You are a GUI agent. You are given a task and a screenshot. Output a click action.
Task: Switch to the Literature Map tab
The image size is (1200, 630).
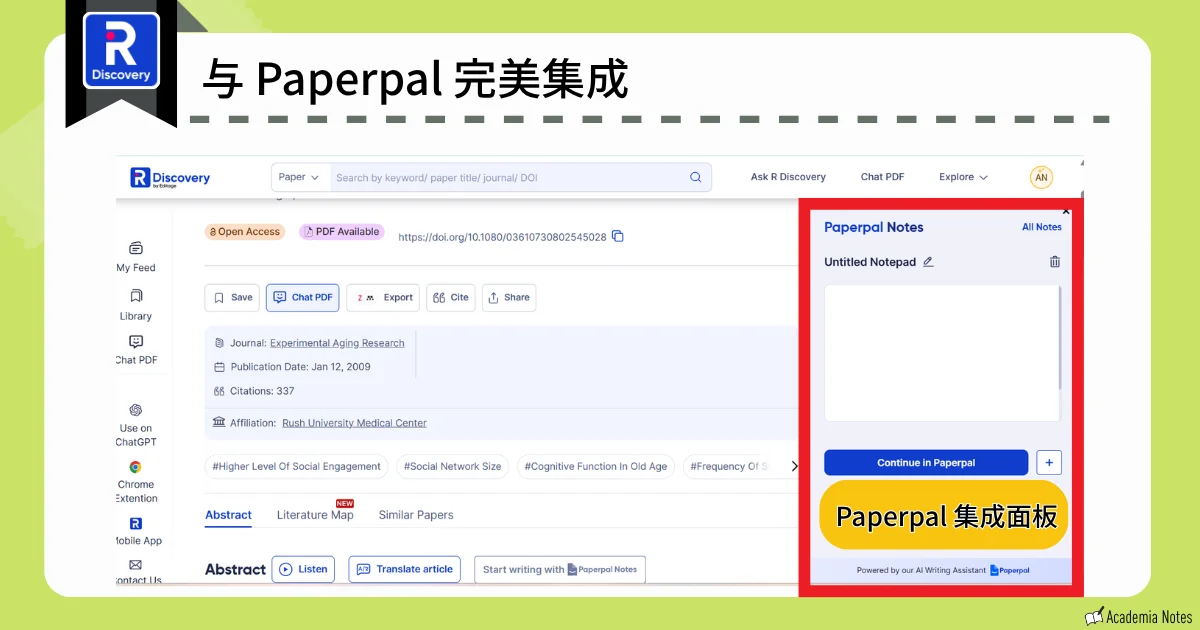point(315,515)
